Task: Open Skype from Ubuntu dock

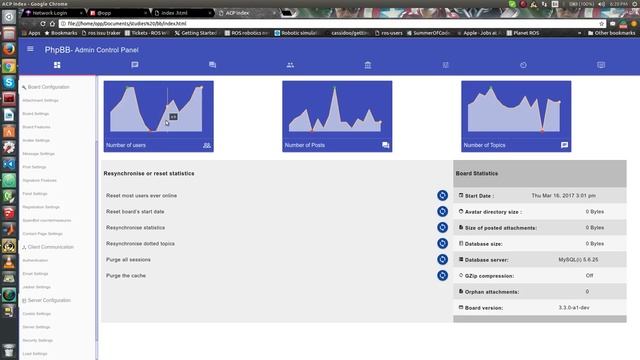Action: click(x=9, y=82)
